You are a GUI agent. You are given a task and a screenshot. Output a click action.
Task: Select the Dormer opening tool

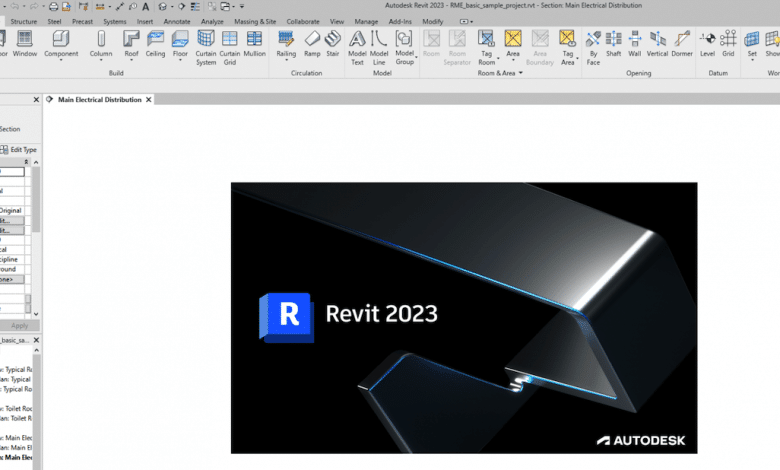[682, 44]
